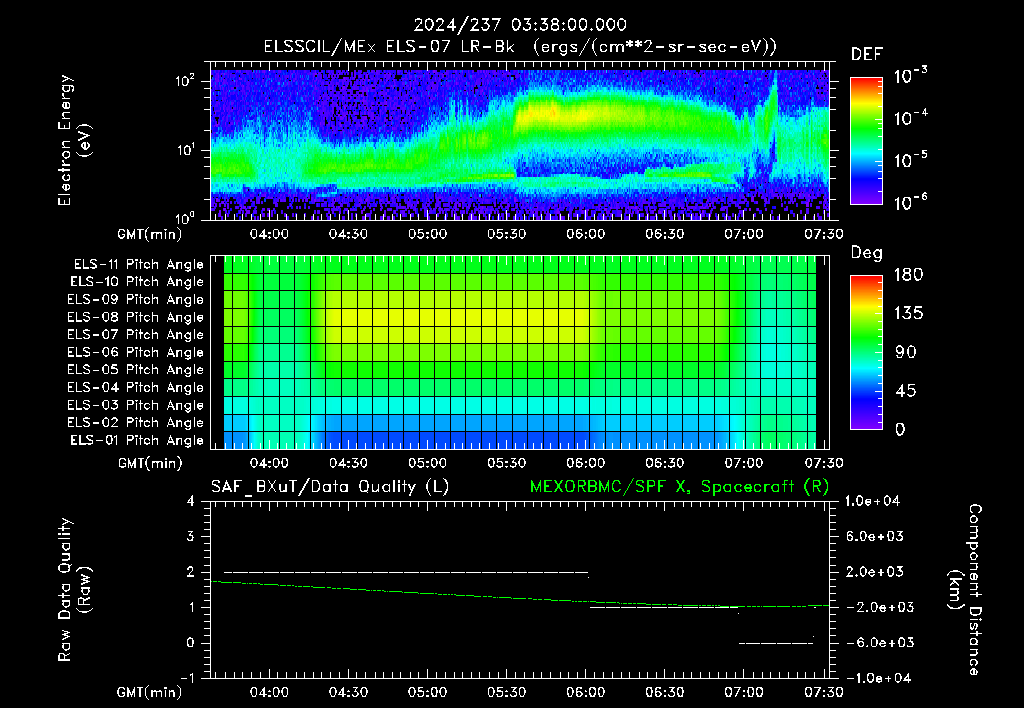Click the 07:00 tick under the pitch angle plot

tap(744, 463)
